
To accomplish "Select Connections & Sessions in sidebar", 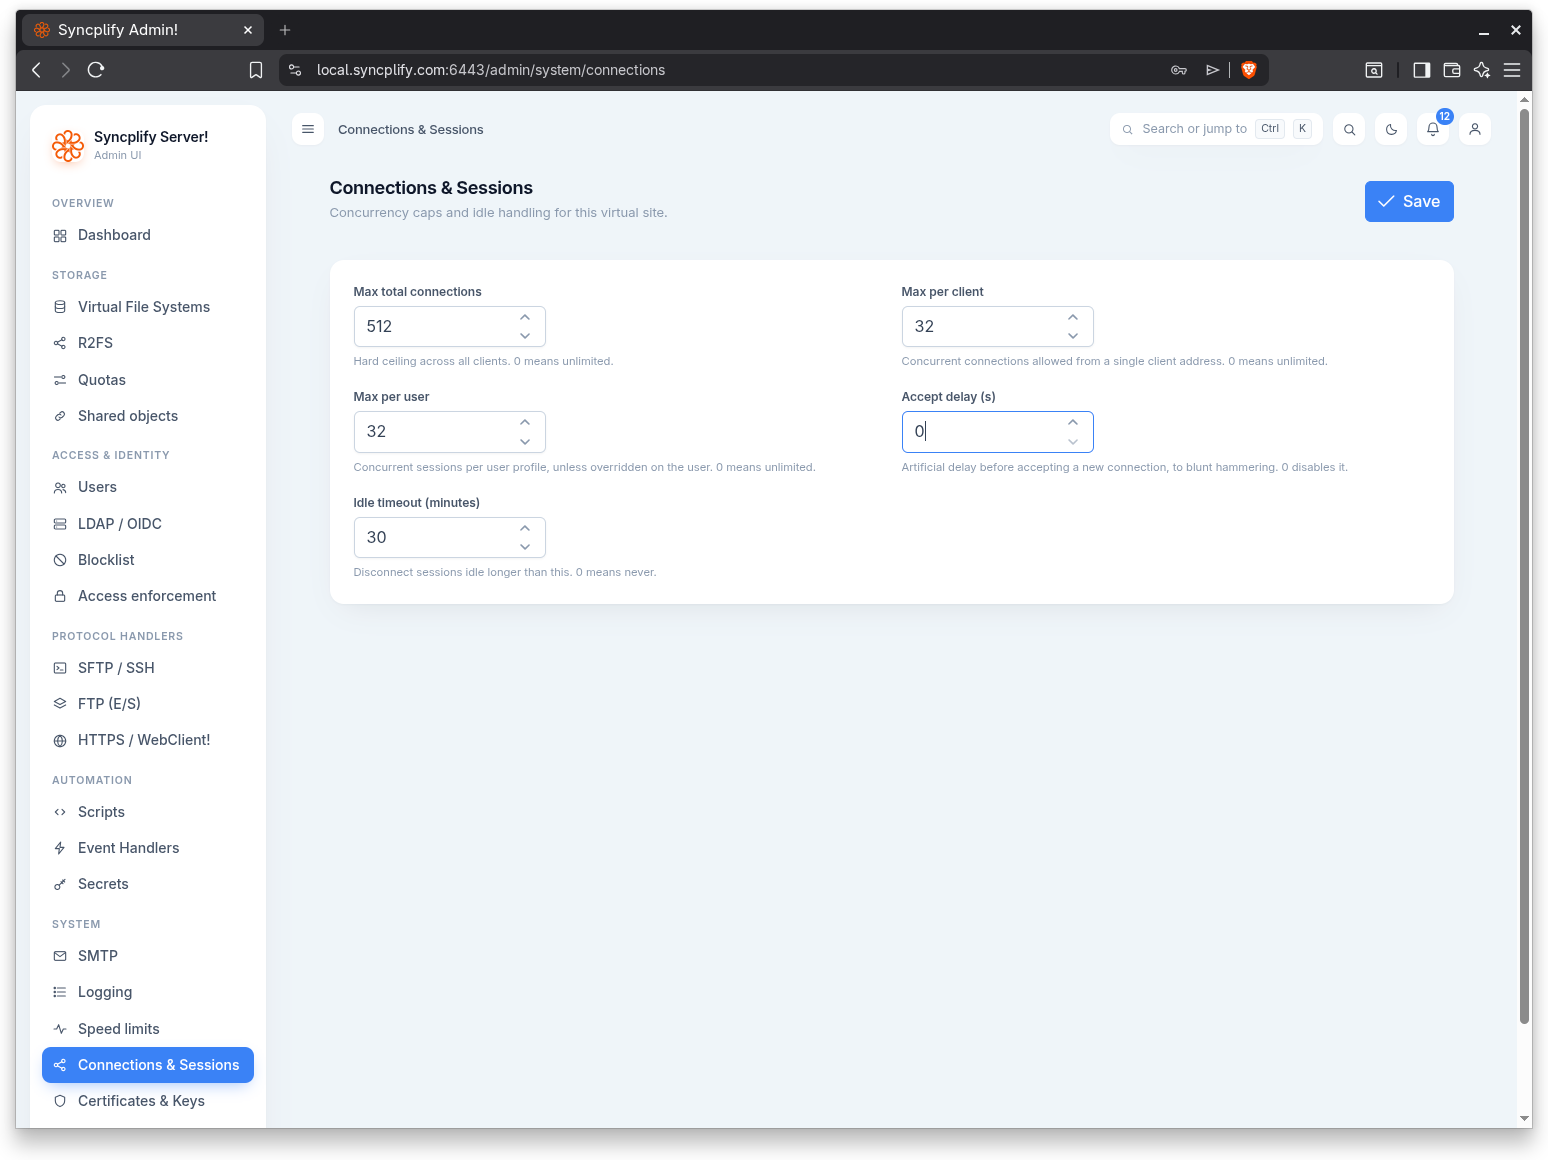I will point(148,1065).
